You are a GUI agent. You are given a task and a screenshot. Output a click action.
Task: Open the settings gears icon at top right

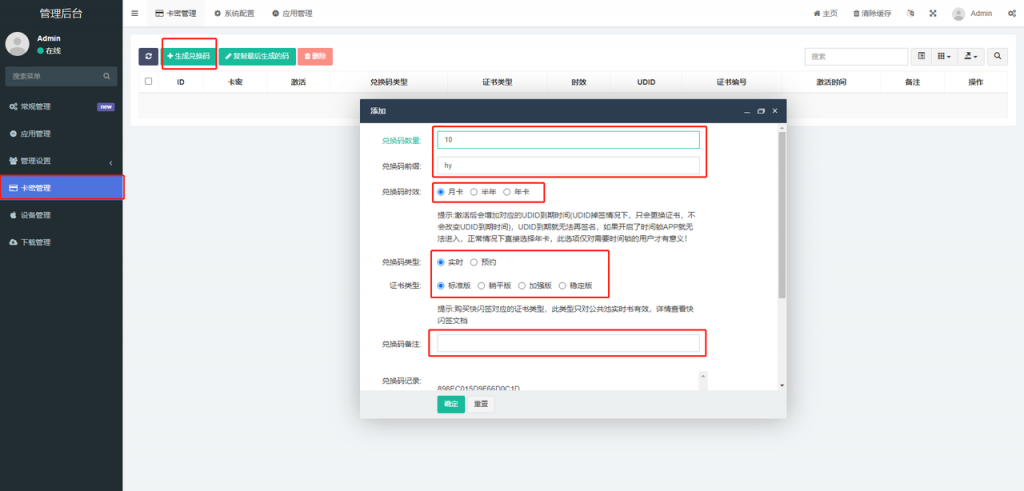pyautogui.click(x=1012, y=13)
